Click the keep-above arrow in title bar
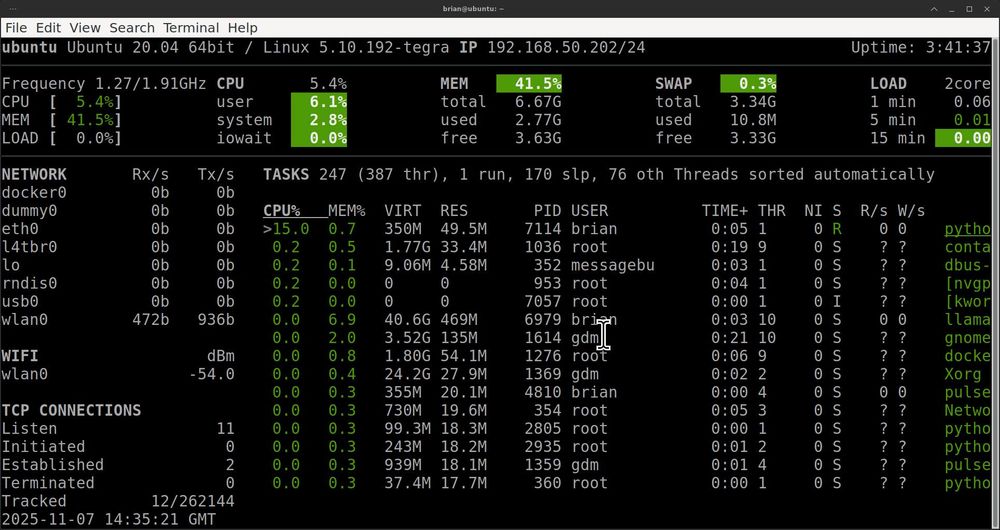 934,9
